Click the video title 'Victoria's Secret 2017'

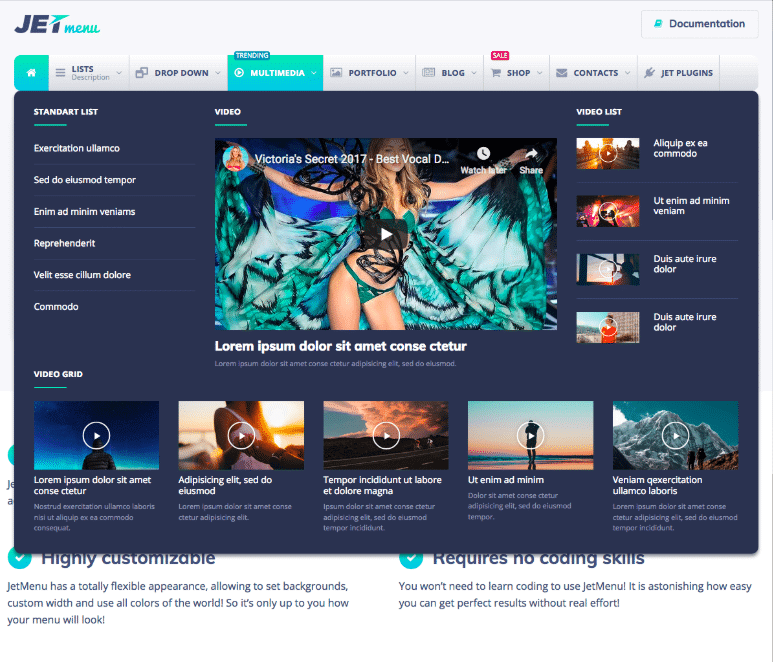coord(352,159)
